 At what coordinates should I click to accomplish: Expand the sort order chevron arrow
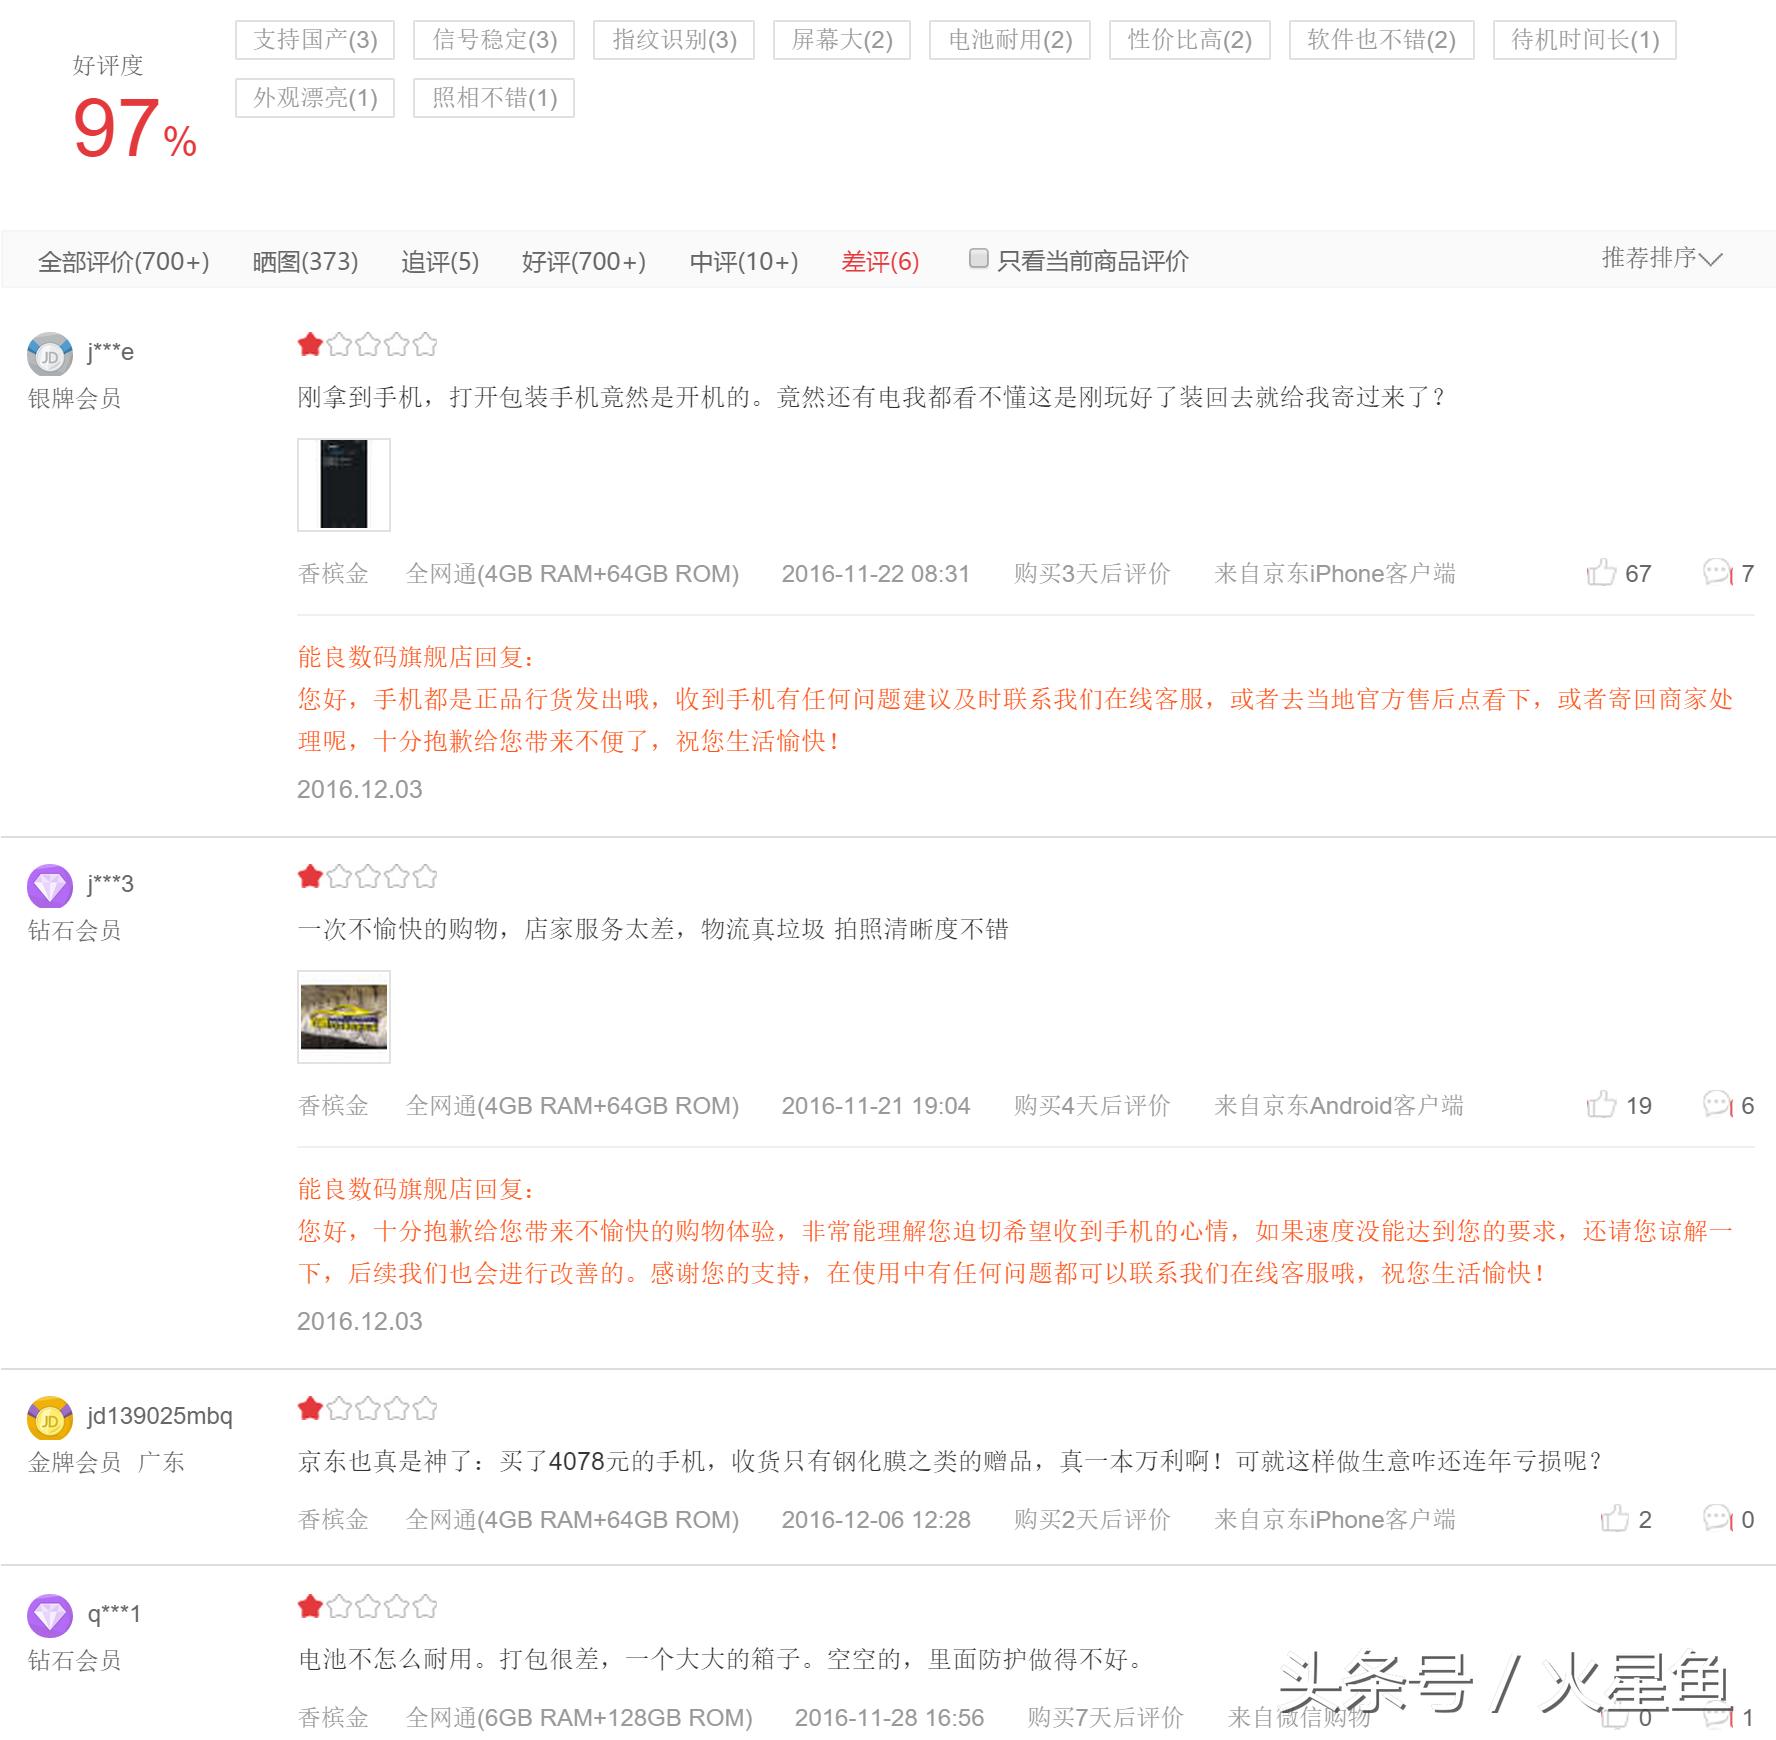click(x=1712, y=260)
